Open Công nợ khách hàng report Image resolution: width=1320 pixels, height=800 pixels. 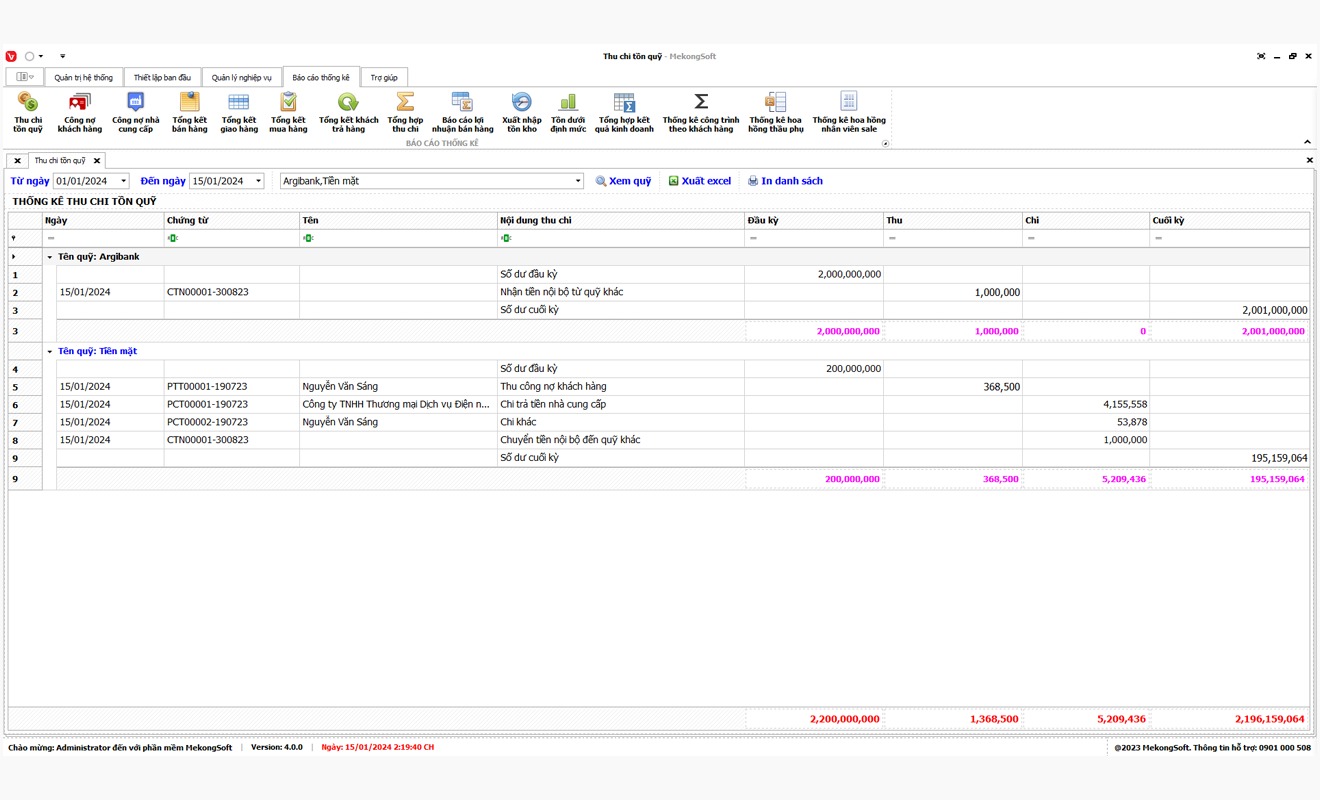pos(79,111)
